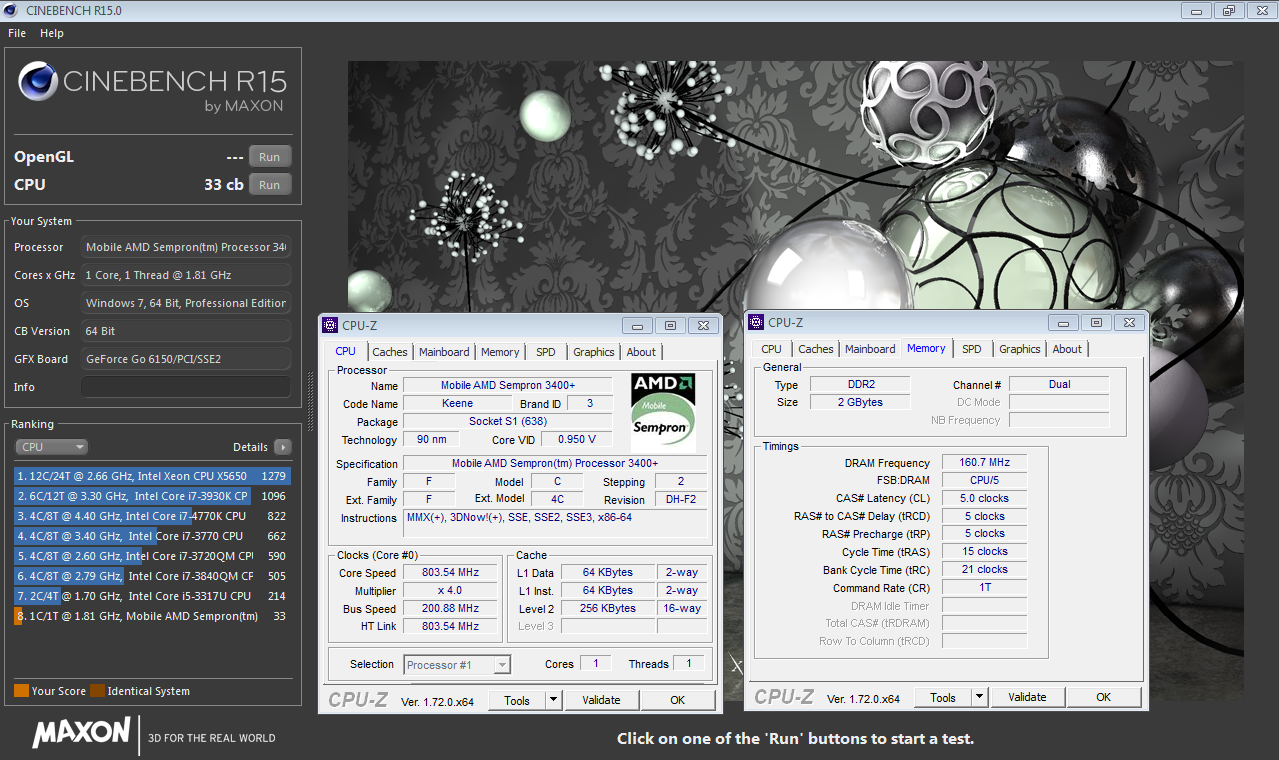Click the Bus Speed value 200.88 MHz
Screen dimensions: 1279x760
click(x=449, y=609)
